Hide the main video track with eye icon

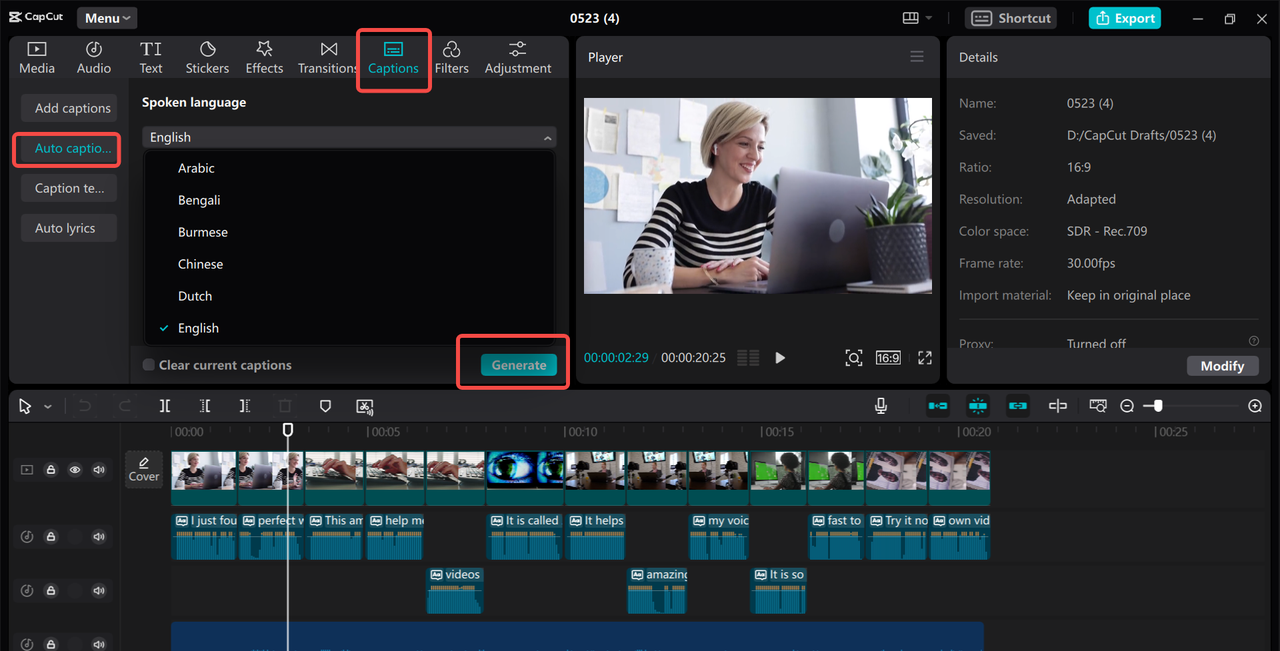pyautogui.click(x=75, y=470)
